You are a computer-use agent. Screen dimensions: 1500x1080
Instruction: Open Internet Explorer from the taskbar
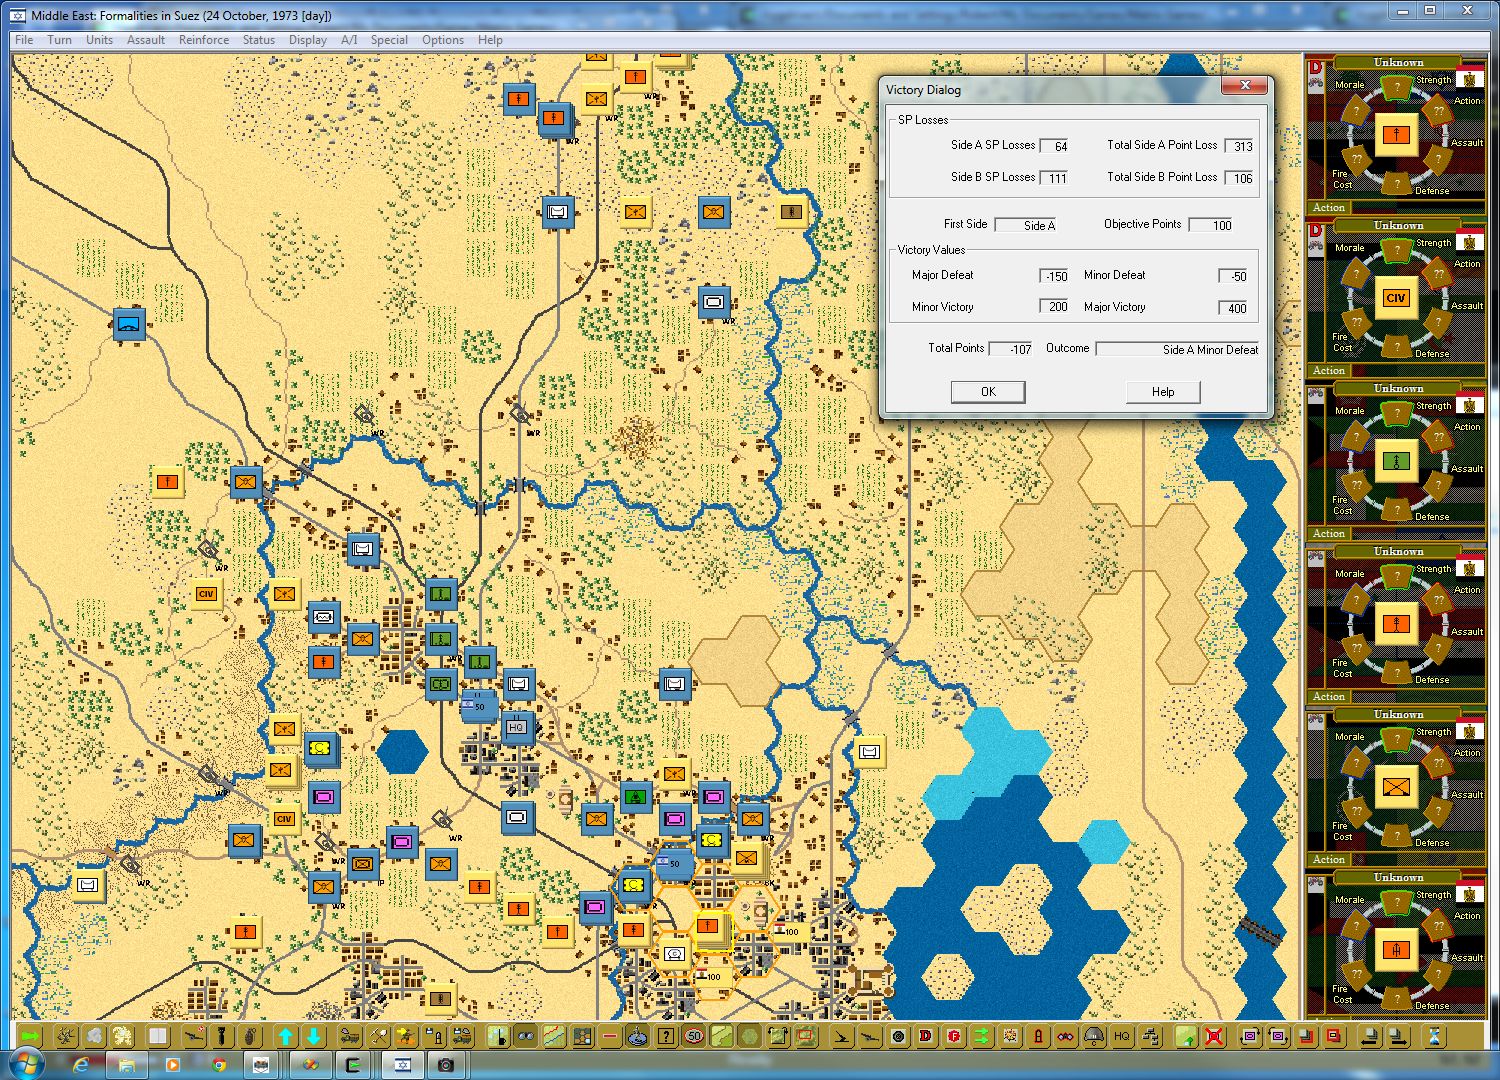coord(81,1065)
